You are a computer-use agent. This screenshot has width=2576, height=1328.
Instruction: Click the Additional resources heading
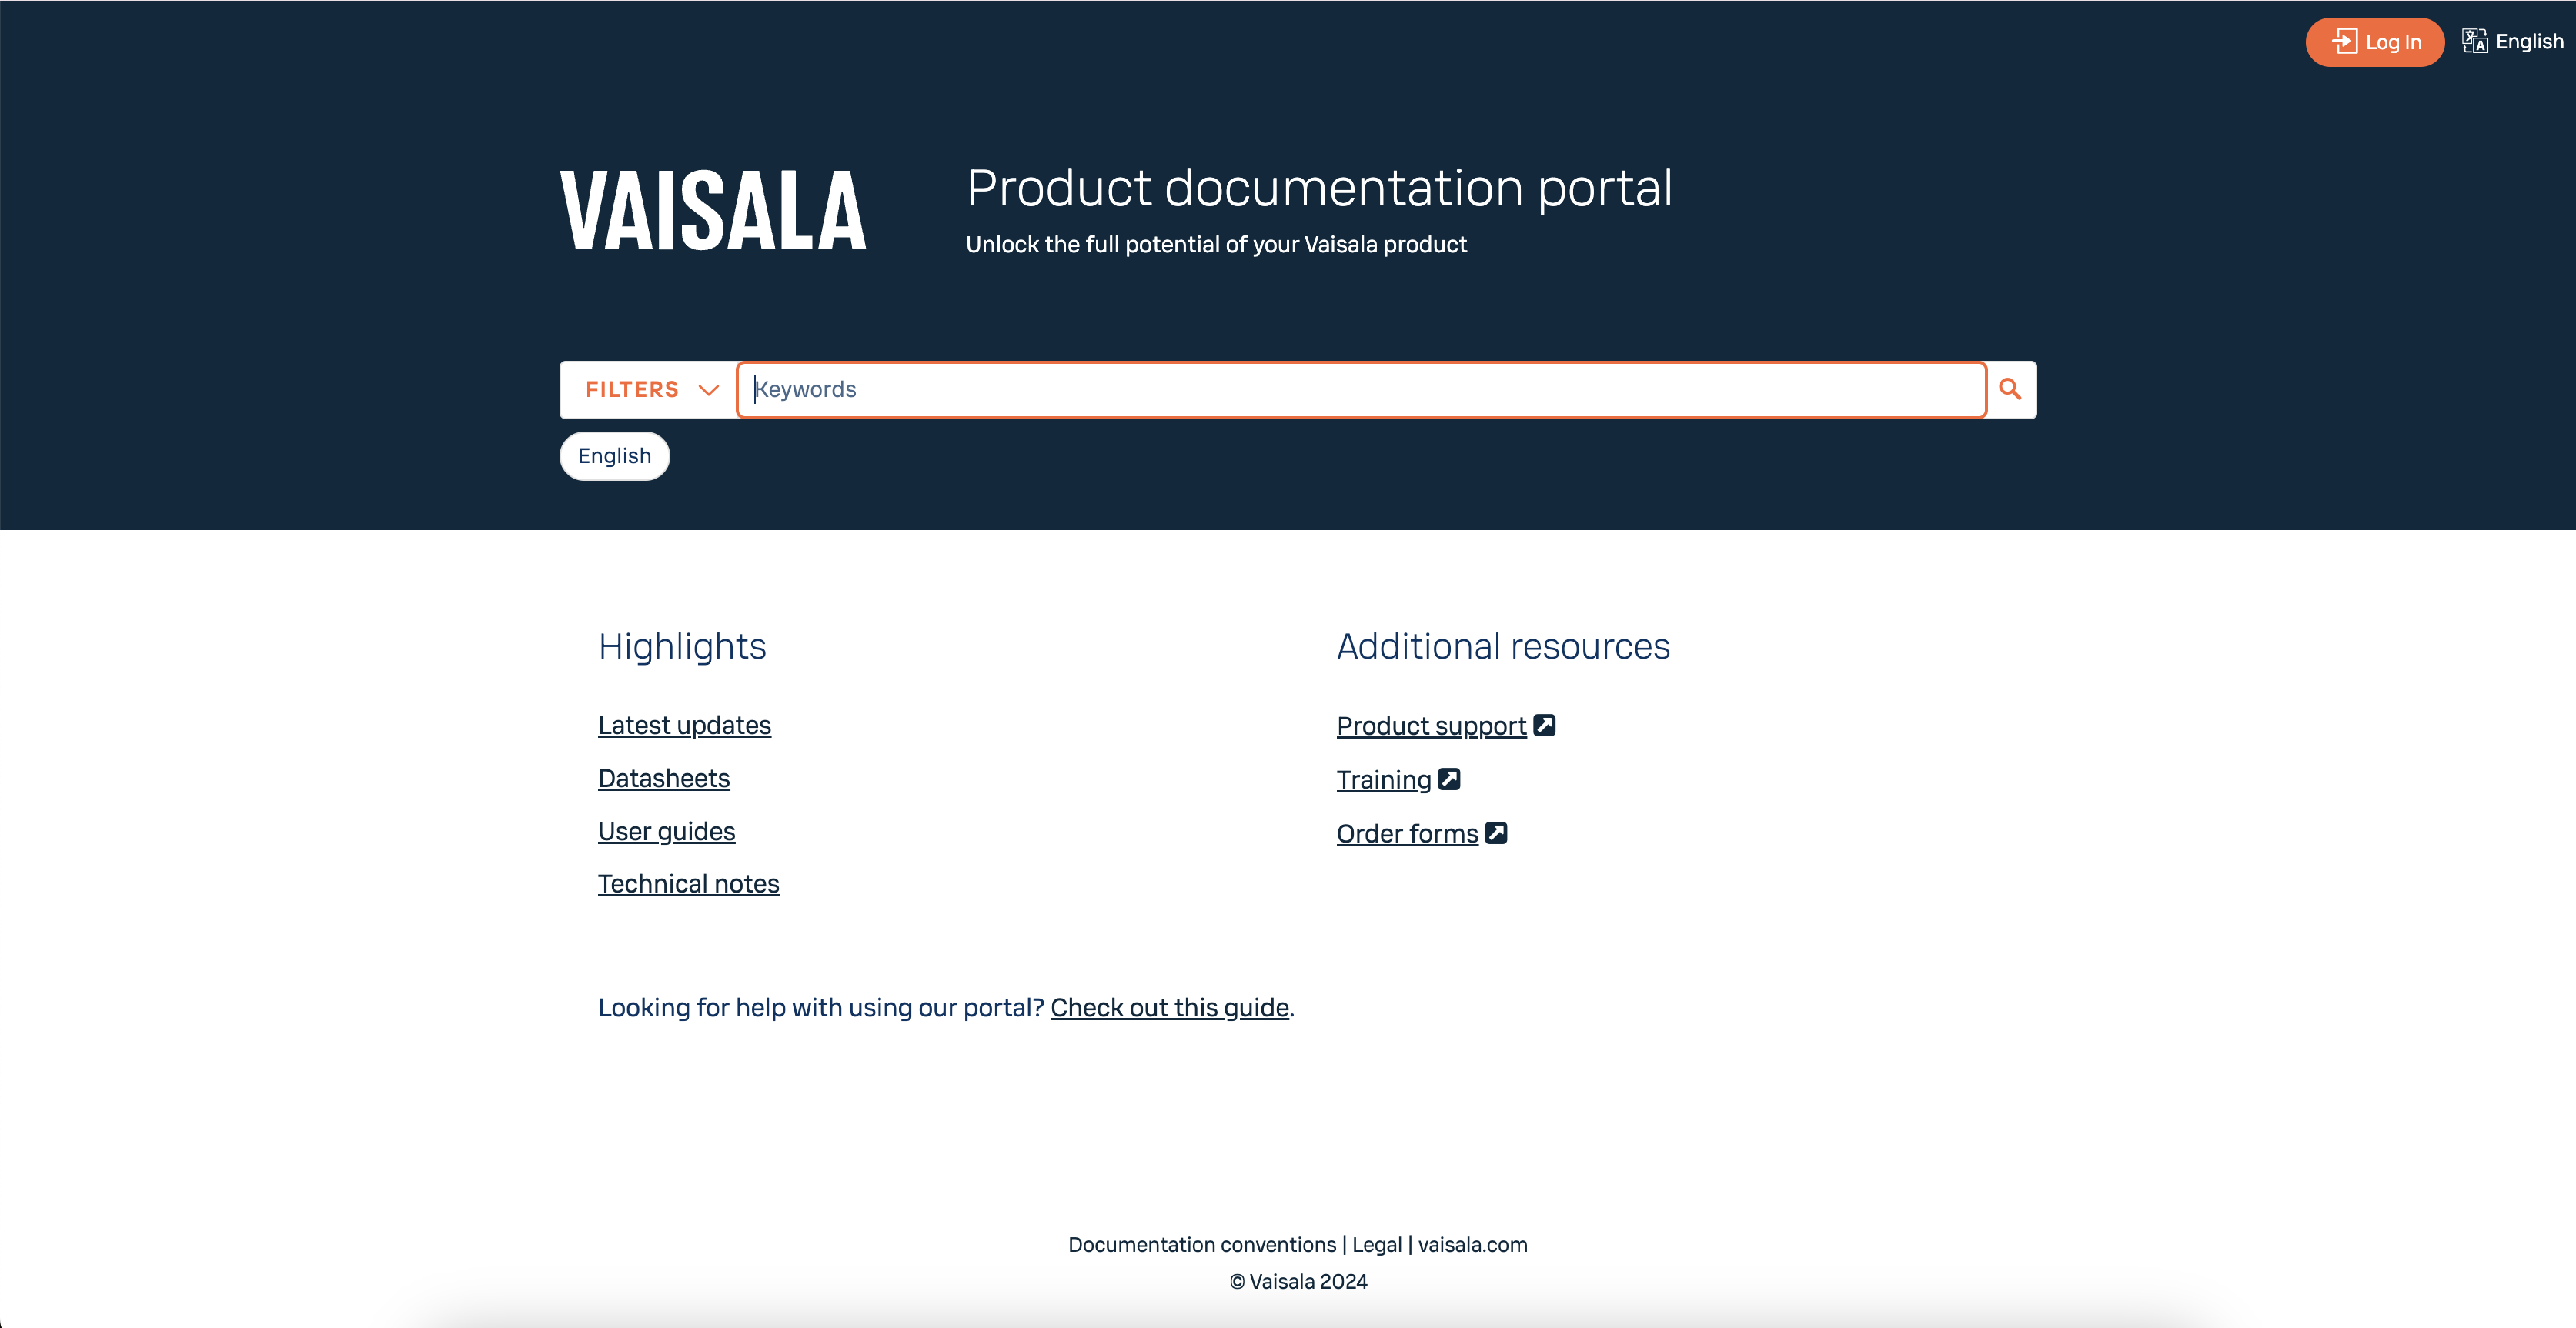1503,647
